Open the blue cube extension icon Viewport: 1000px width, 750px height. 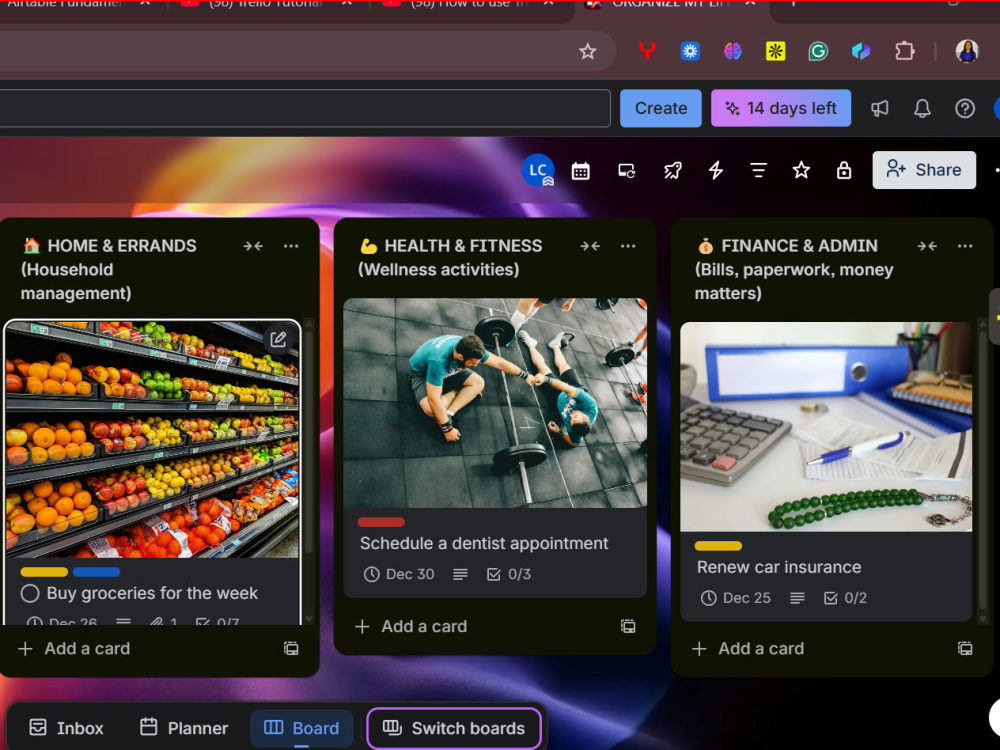point(861,51)
